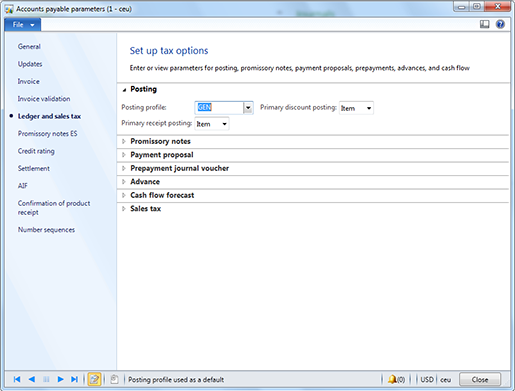The height and width of the screenshot is (391, 515).
Task: Open the Number sequences section
Action: [x=46, y=230]
